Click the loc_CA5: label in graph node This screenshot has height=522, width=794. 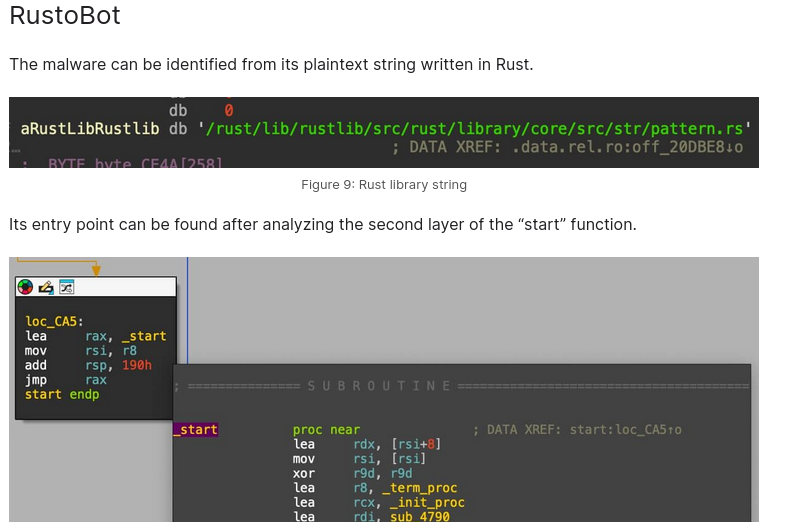(54, 322)
